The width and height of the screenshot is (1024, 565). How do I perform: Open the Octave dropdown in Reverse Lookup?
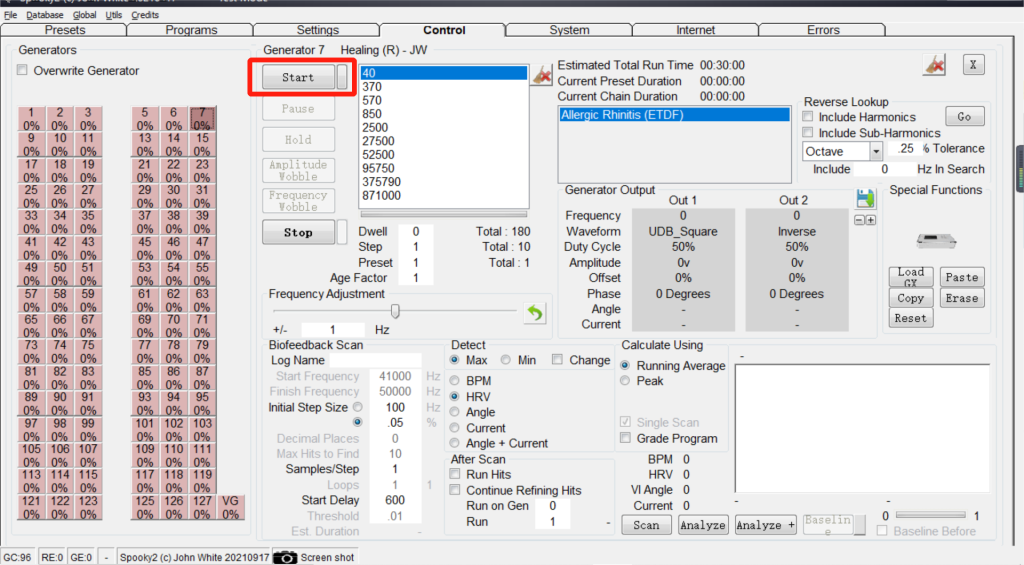click(x=876, y=151)
